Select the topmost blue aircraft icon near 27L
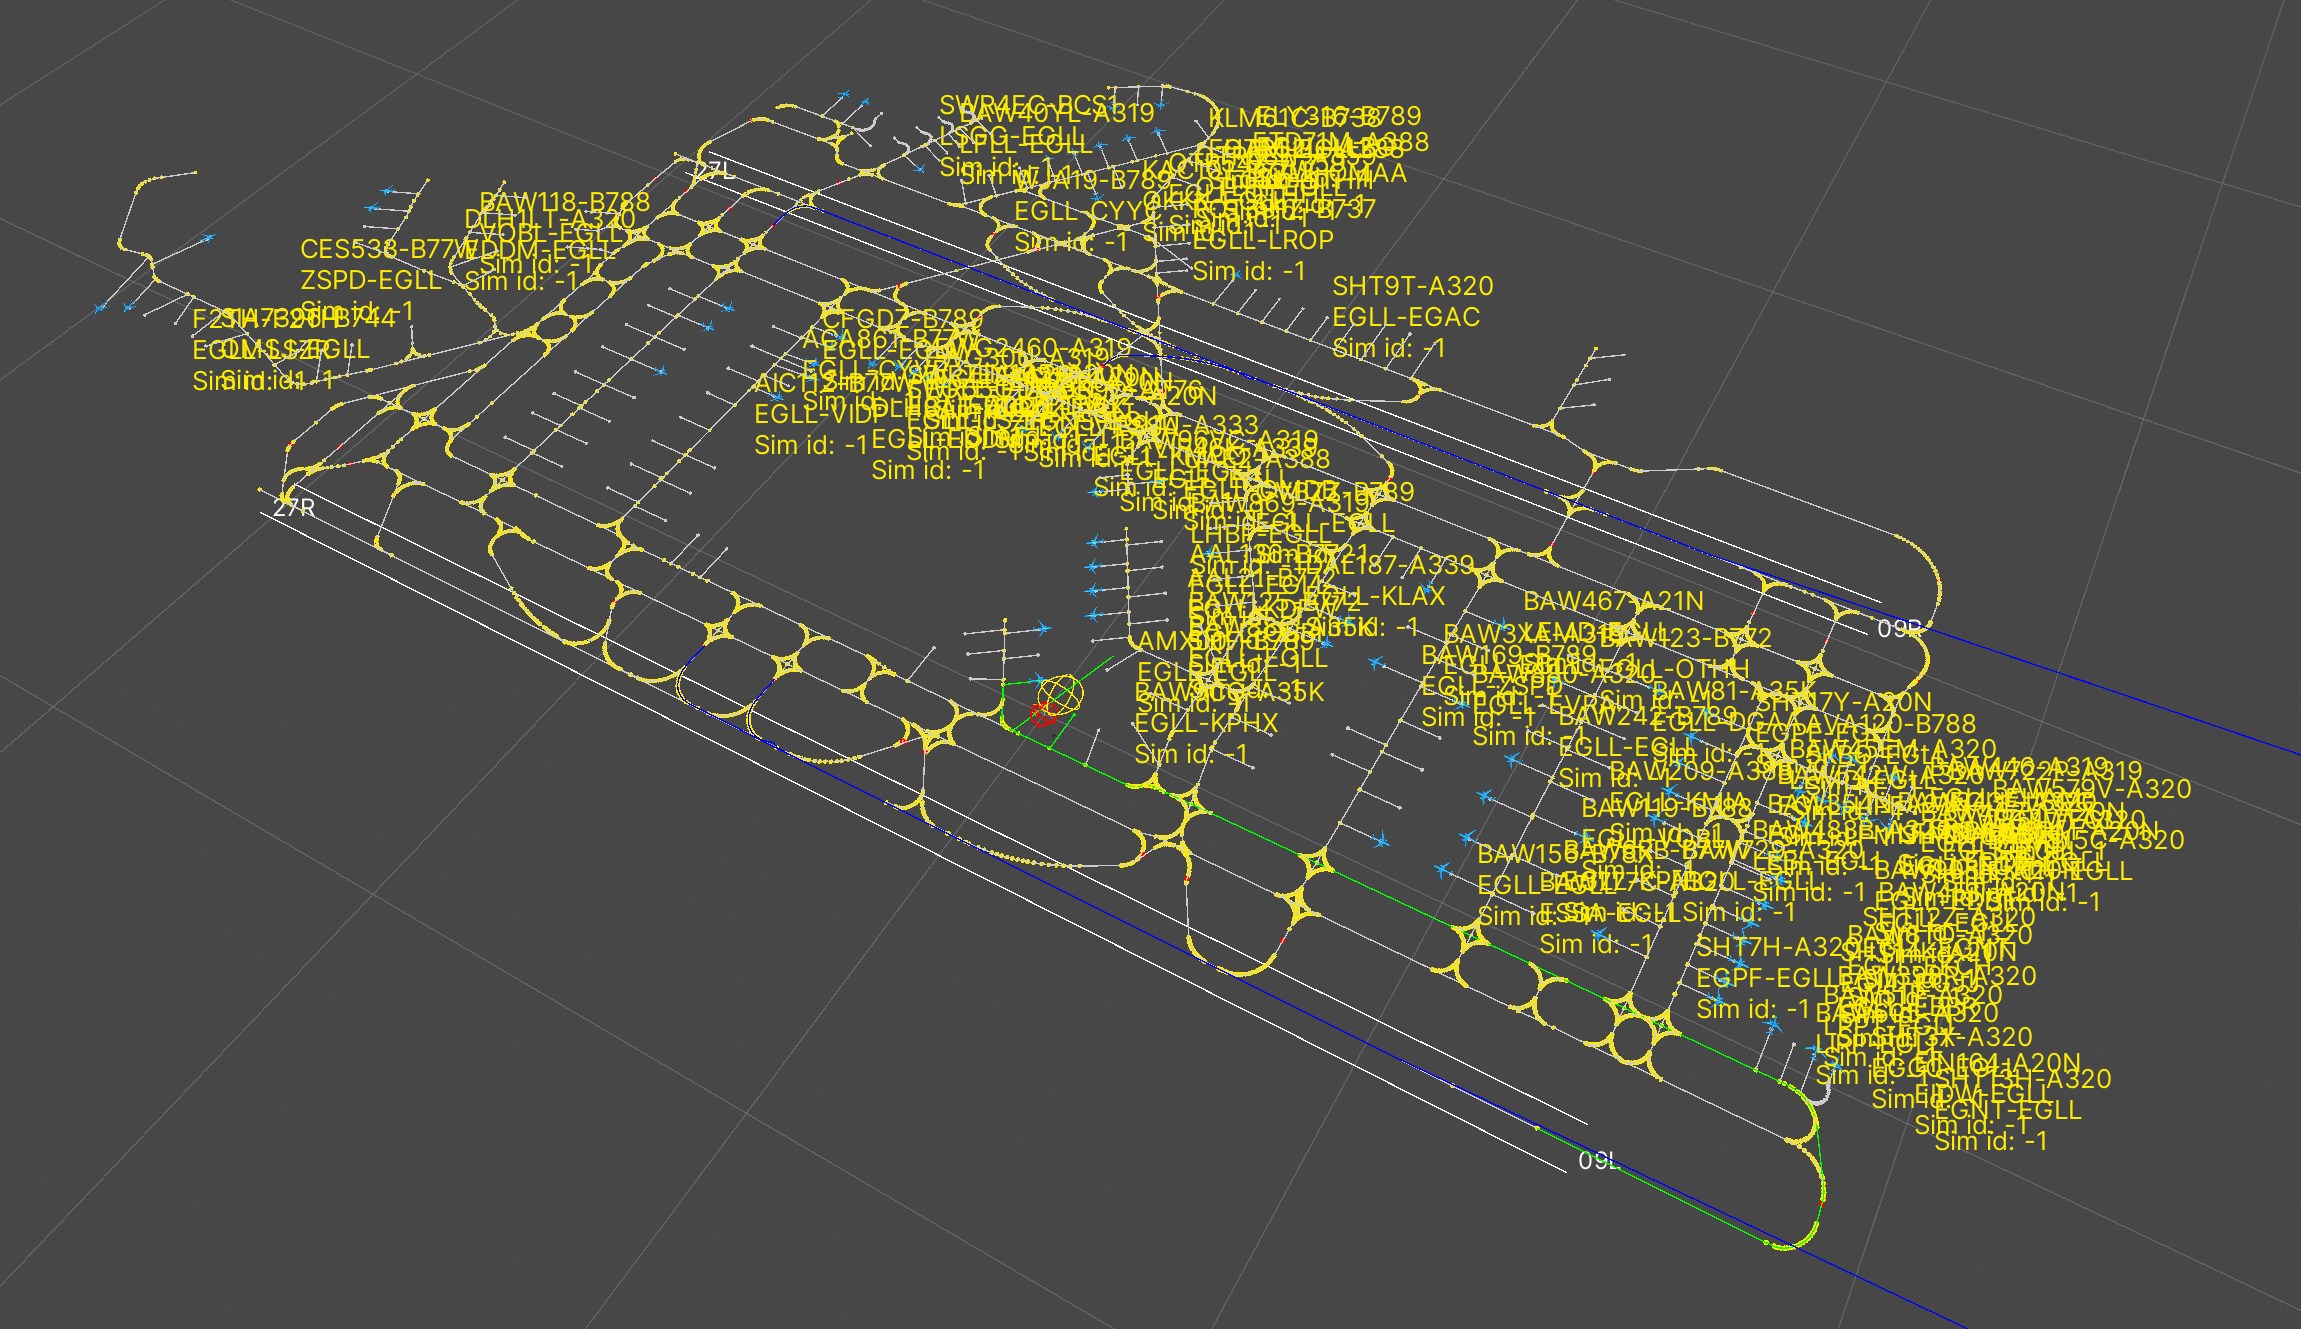The image size is (2301, 1329). [x=845, y=95]
